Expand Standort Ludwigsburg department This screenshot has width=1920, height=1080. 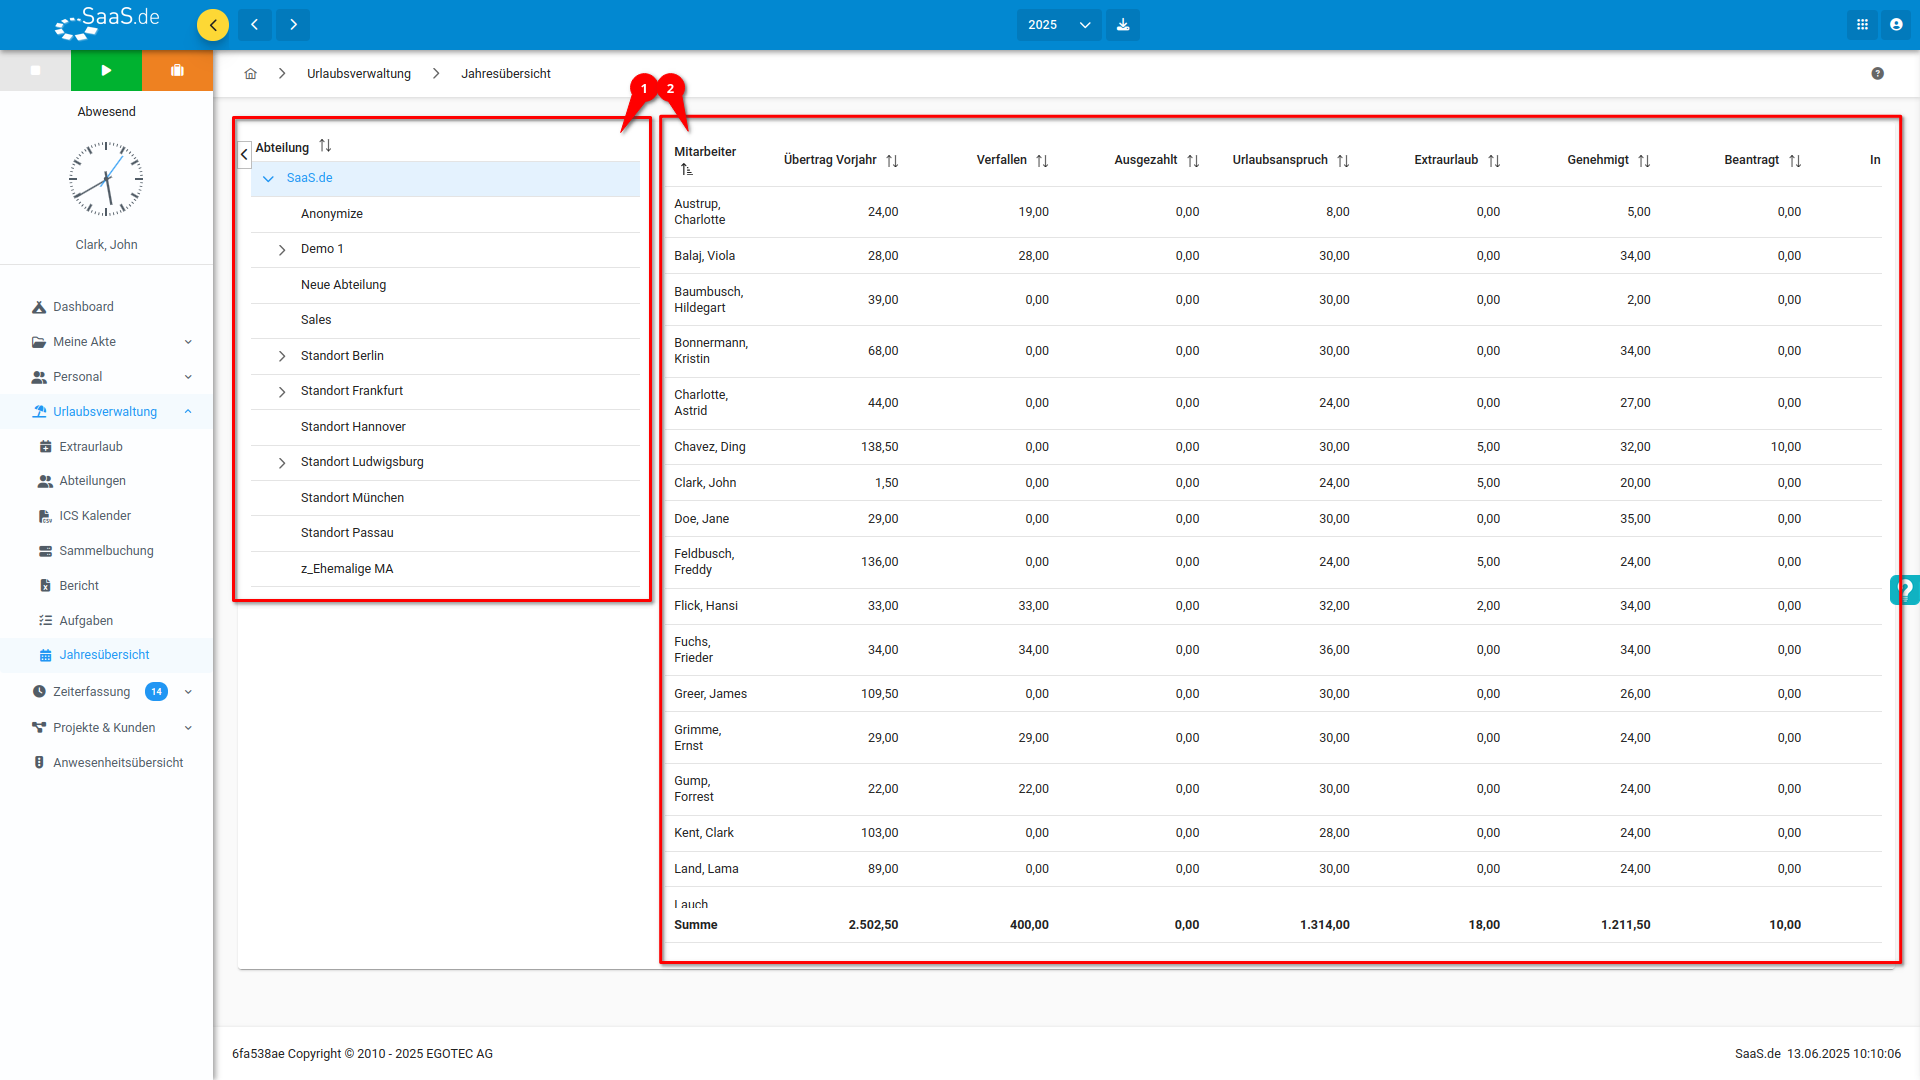tap(282, 463)
